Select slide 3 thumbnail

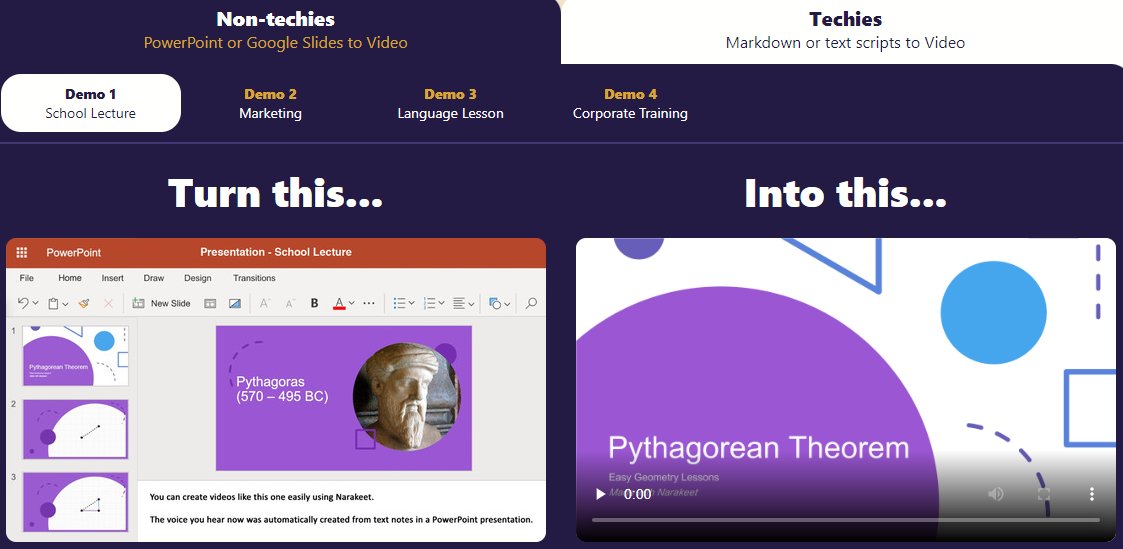(75, 502)
